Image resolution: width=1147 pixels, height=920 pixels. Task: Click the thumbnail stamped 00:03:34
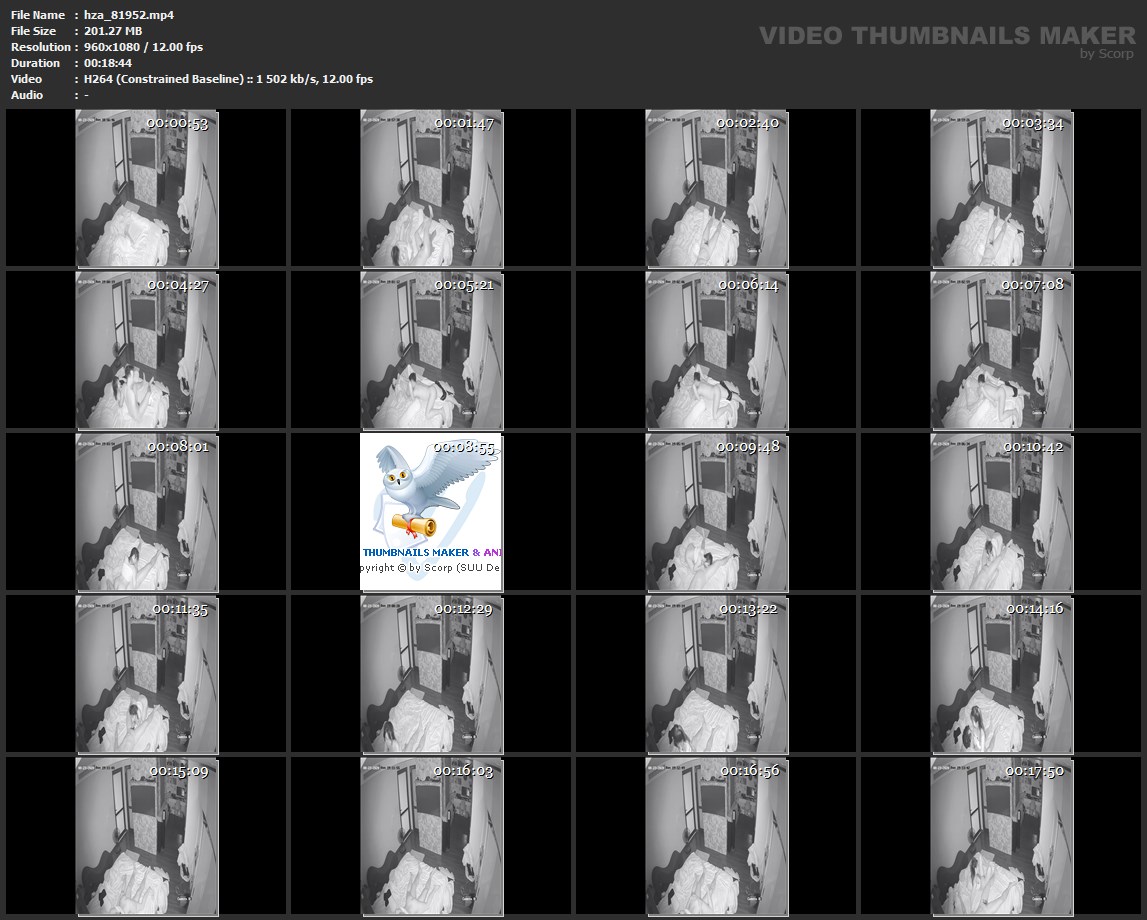click(1001, 188)
